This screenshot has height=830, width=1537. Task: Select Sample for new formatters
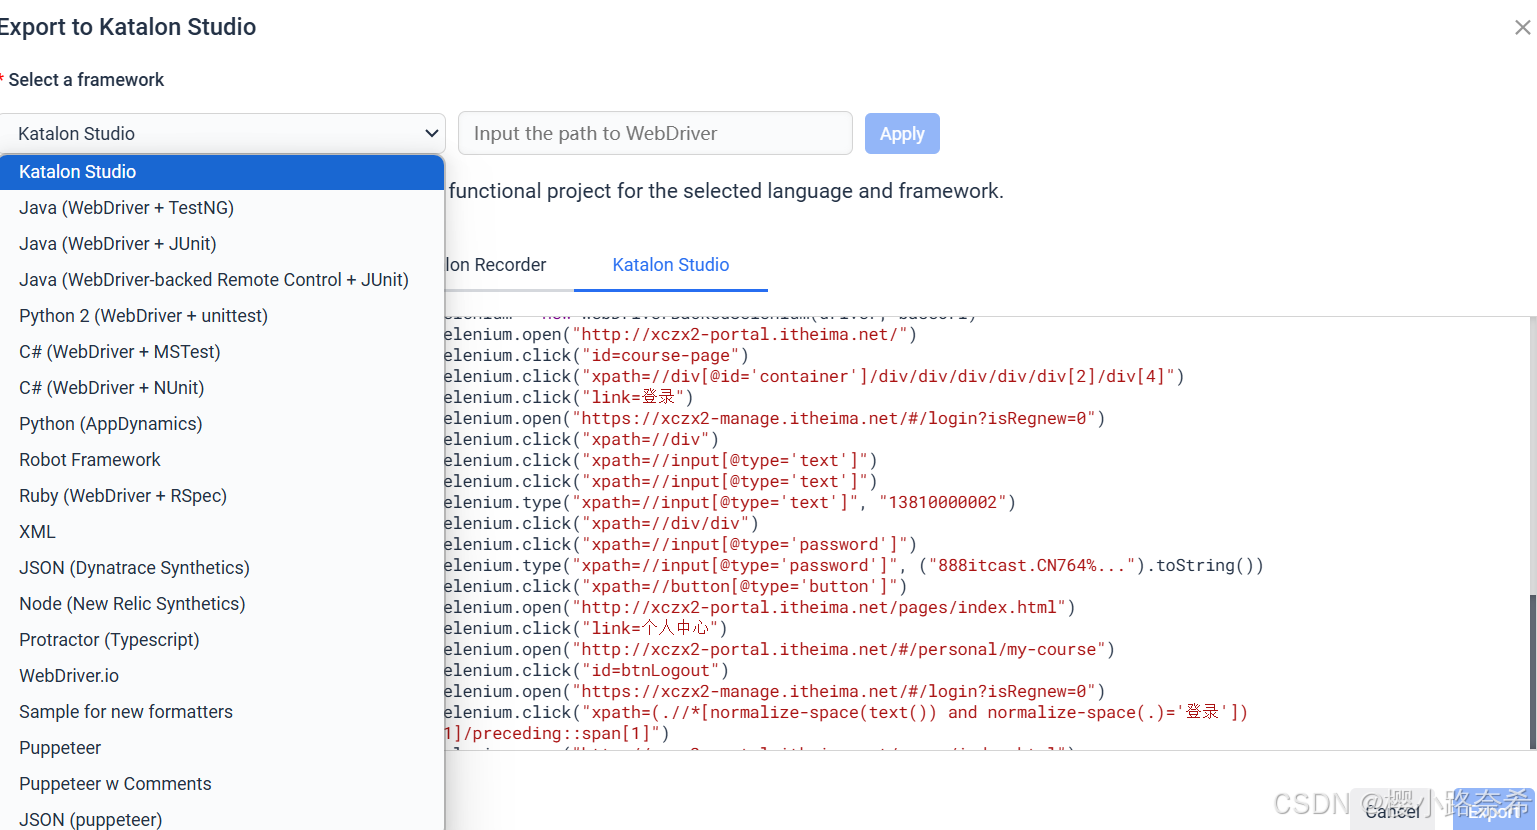pyautogui.click(x=222, y=712)
